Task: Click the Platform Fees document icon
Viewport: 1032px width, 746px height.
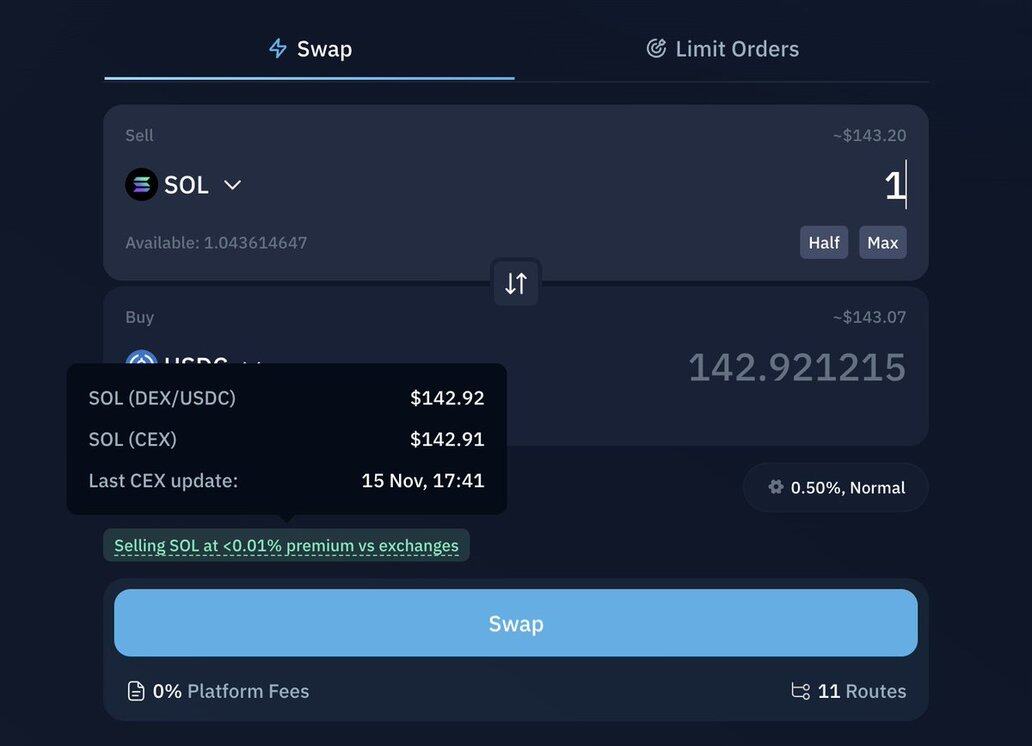Action: 136,691
